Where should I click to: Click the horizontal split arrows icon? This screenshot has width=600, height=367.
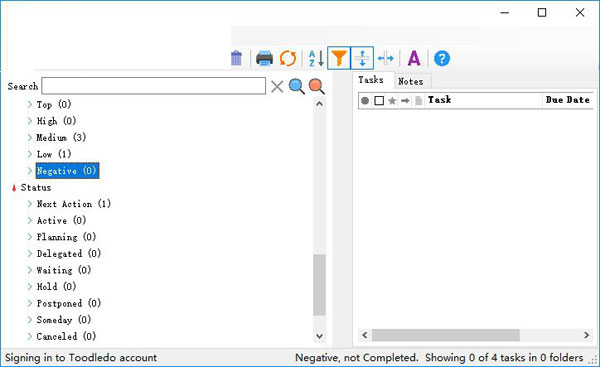385,59
